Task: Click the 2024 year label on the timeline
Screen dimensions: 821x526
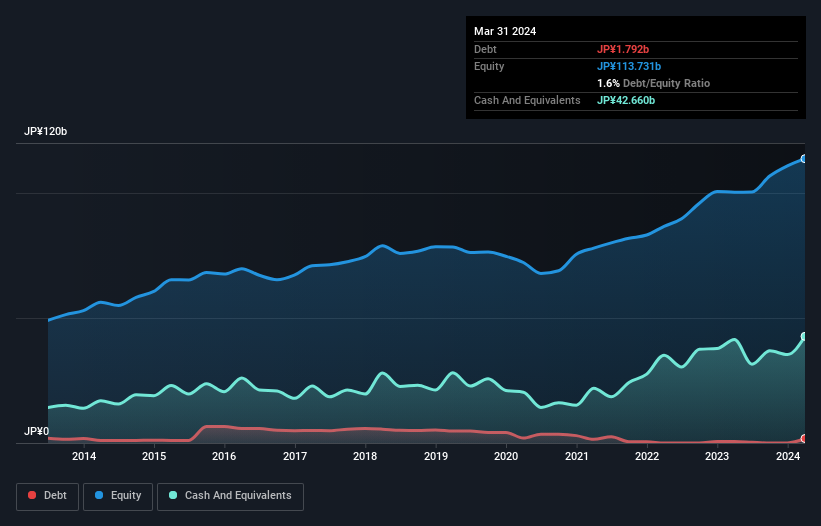Action: tap(788, 457)
